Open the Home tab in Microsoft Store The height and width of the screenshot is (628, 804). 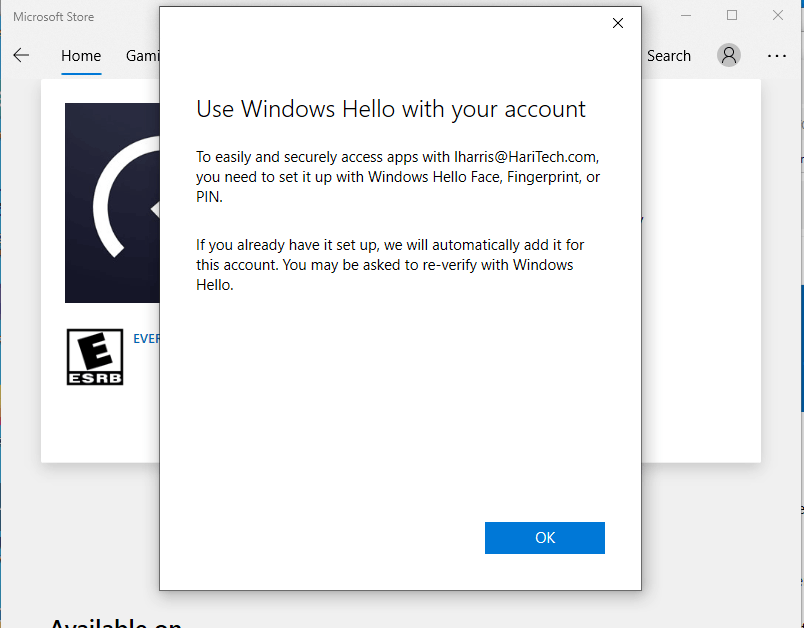click(x=81, y=55)
